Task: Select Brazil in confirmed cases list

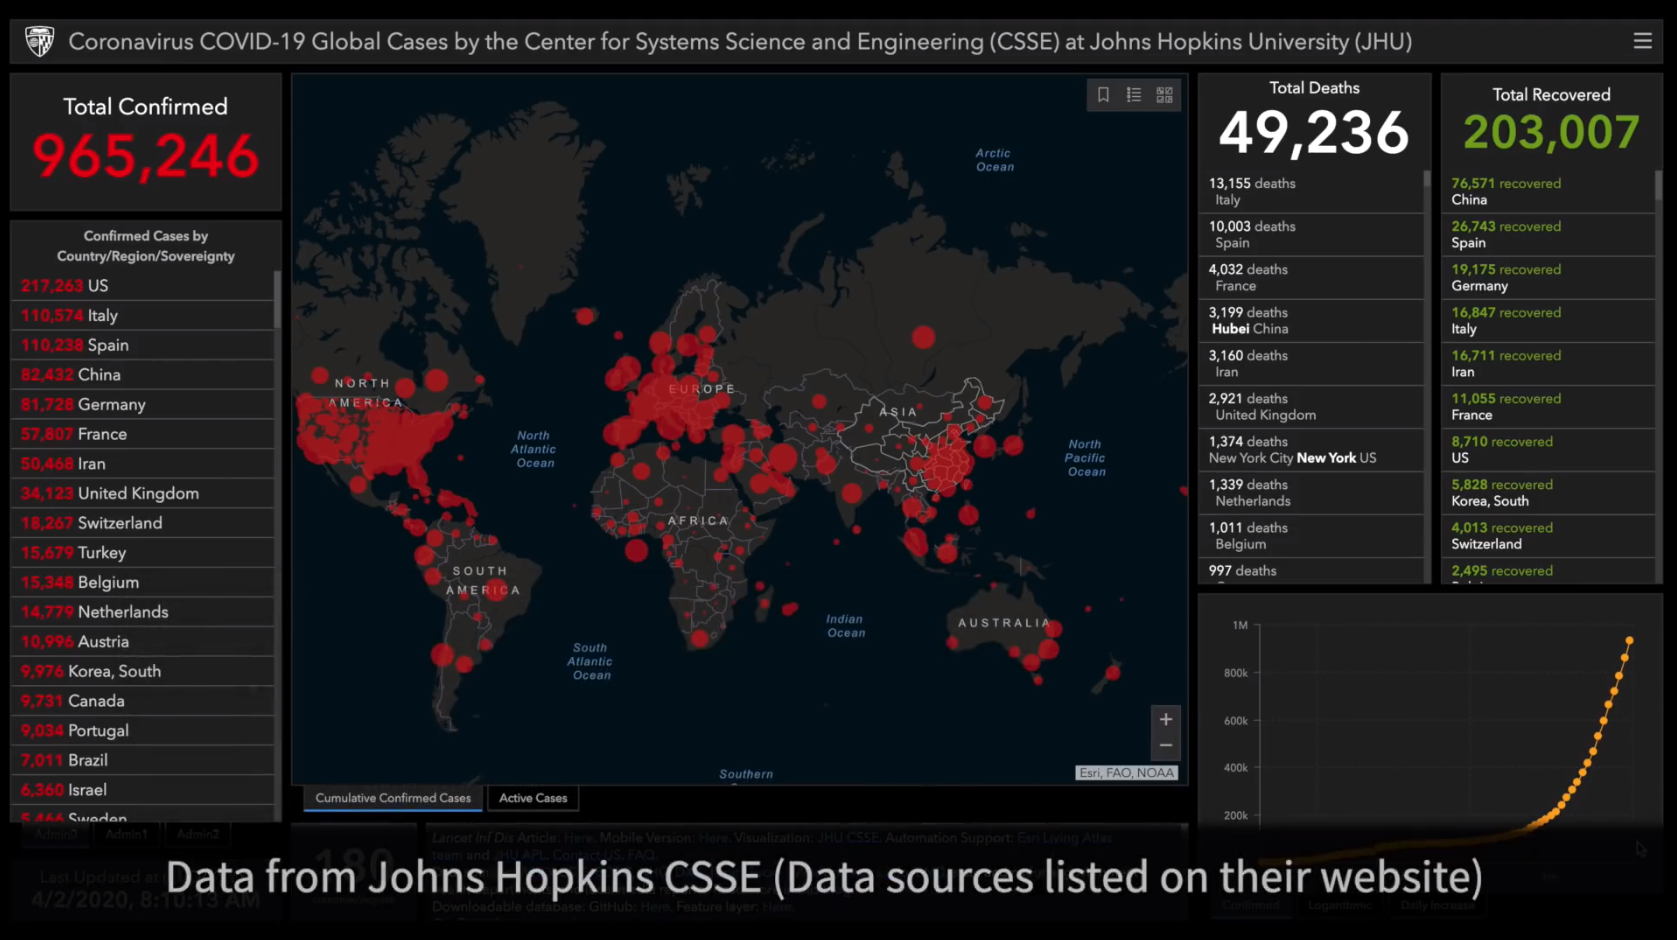Action: tap(142, 760)
